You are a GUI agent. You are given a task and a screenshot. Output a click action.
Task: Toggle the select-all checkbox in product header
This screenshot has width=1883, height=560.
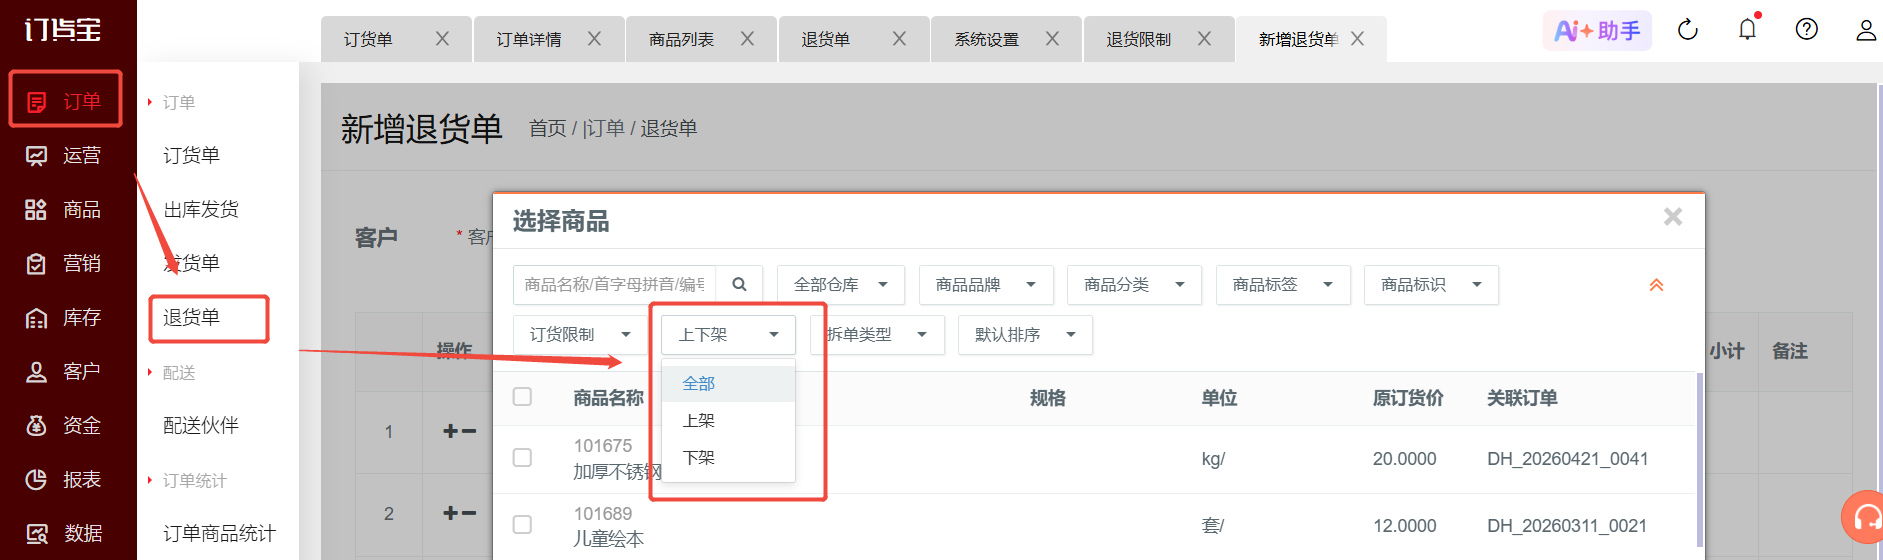click(522, 397)
